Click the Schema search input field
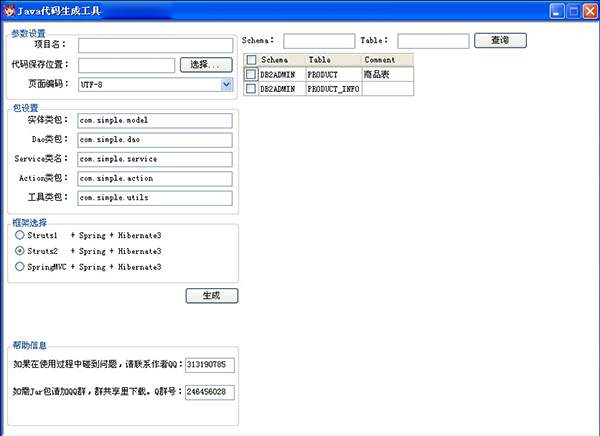The image size is (600, 436). point(319,41)
